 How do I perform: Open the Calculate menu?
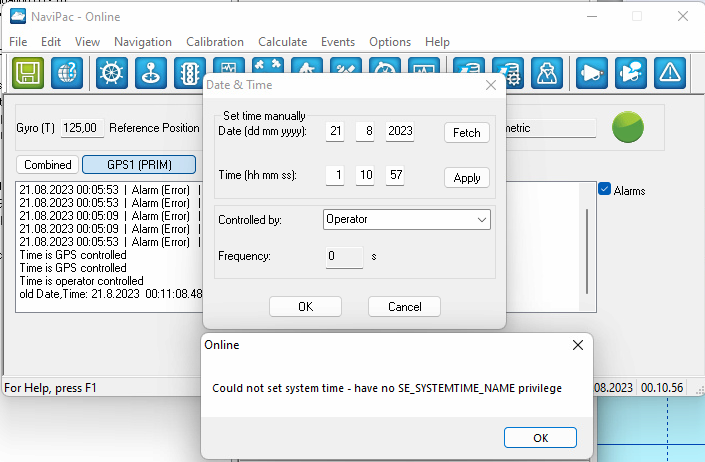point(282,42)
